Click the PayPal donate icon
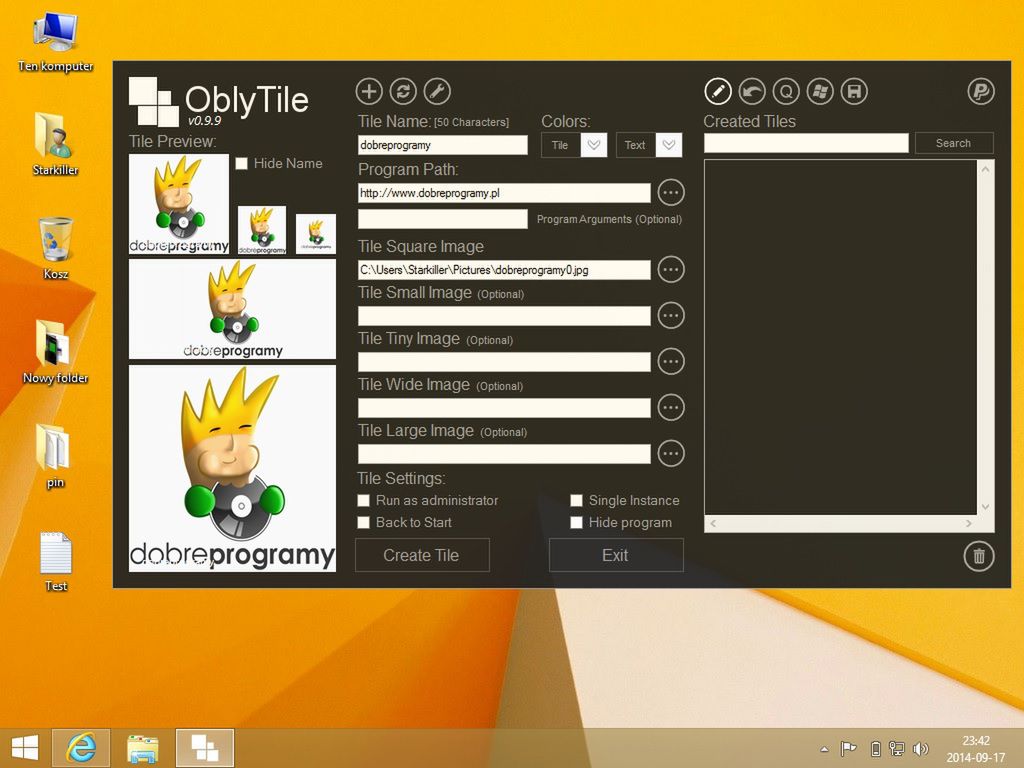Image resolution: width=1024 pixels, height=768 pixels. 980,91
